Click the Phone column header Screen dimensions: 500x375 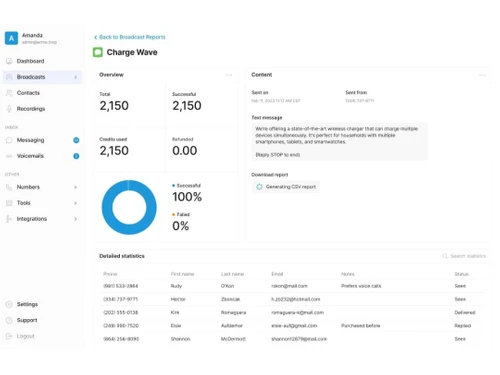[x=110, y=274]
